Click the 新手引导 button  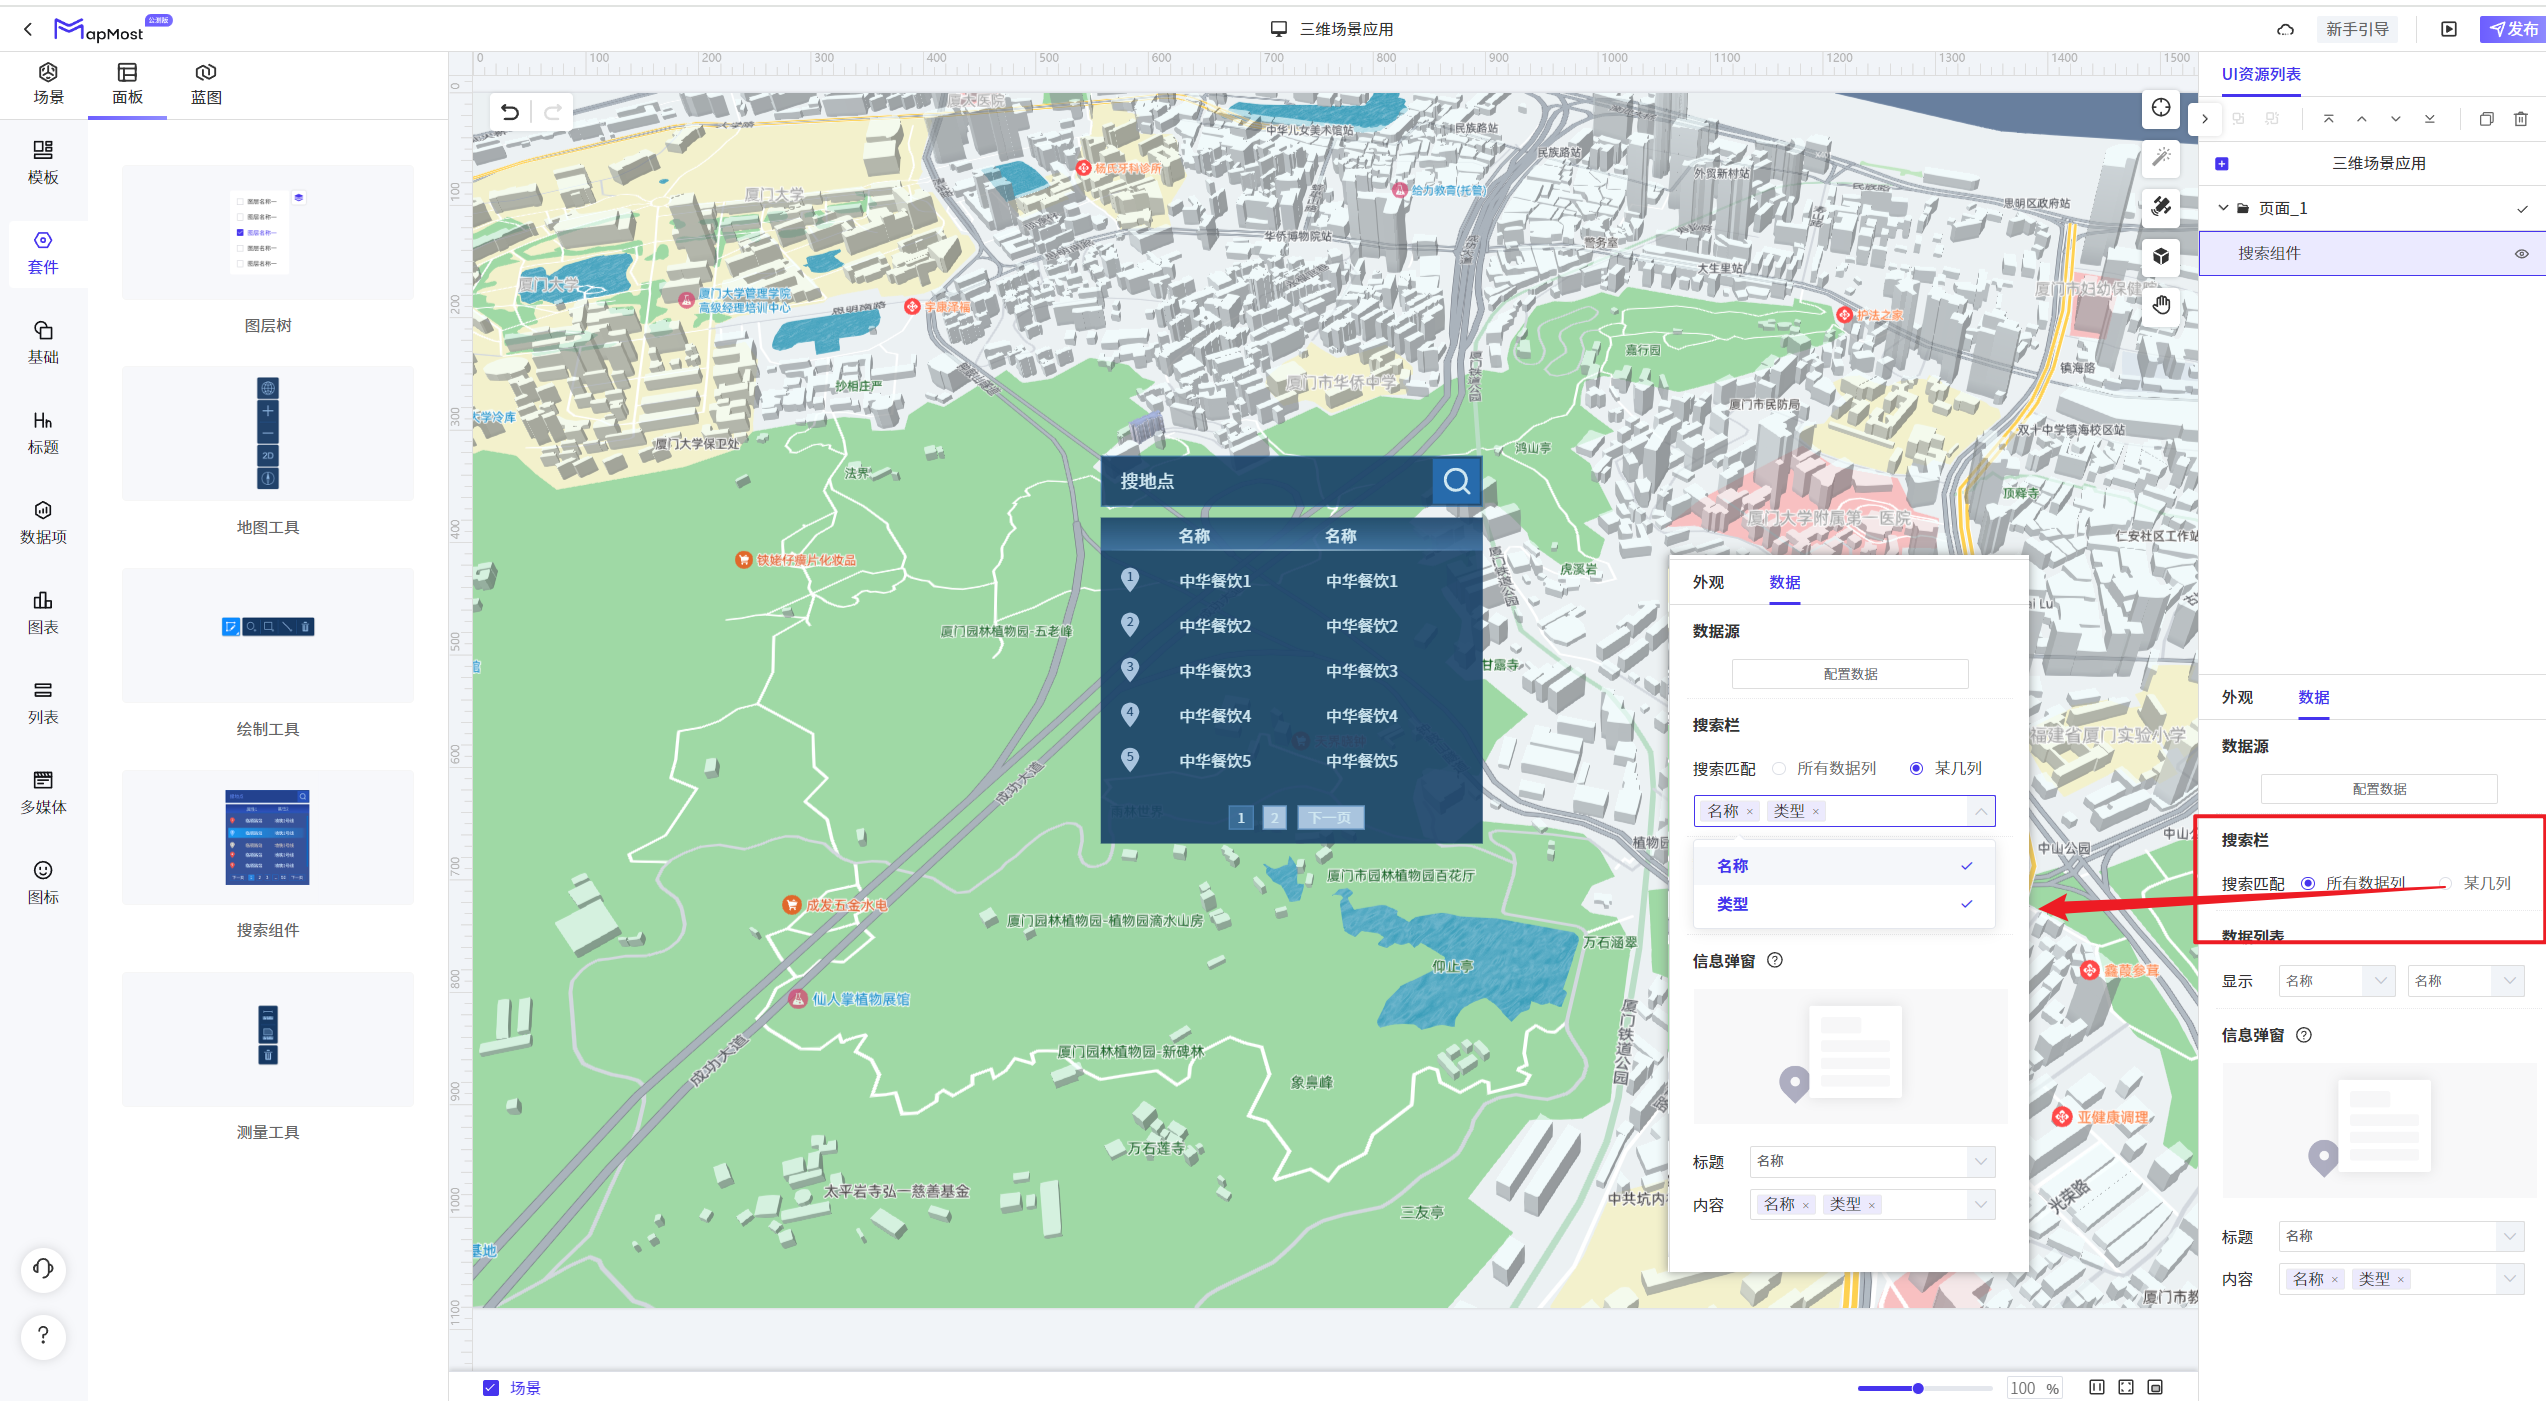click(2357, 29)
